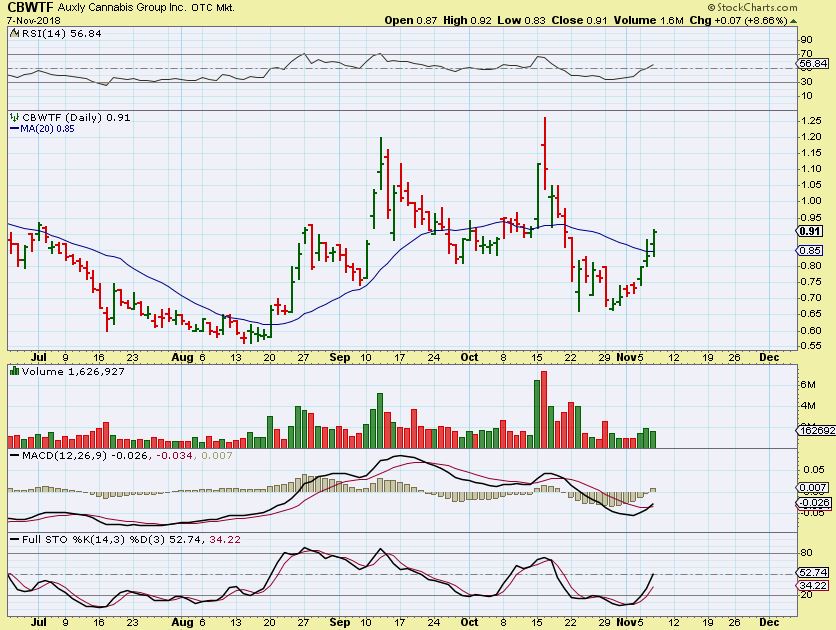The image size is (836, 630).
Task: Click the 52.74 stochastic %K tag on right axis
Action: pyautogui.click(x=814, y=572)
